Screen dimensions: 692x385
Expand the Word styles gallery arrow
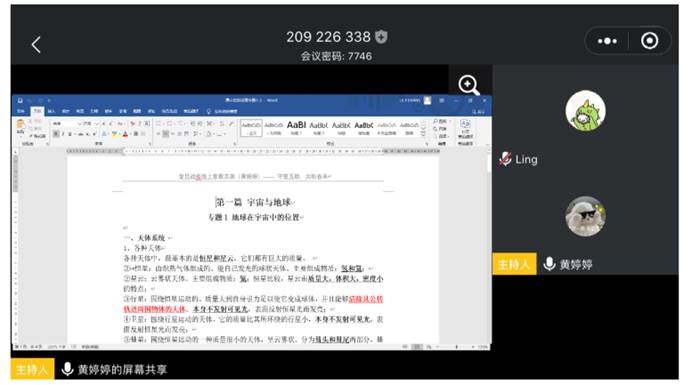click(x=423, y=133)
